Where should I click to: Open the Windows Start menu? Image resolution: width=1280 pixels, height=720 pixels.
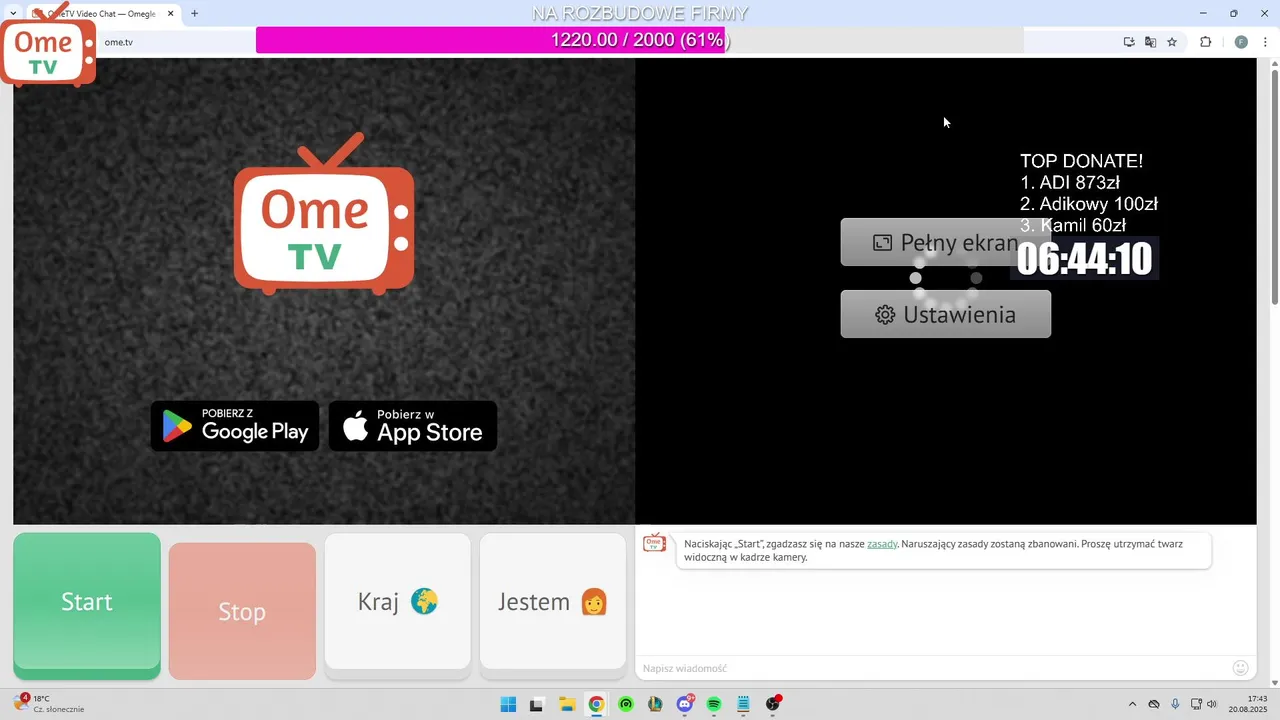click(508, 704)
